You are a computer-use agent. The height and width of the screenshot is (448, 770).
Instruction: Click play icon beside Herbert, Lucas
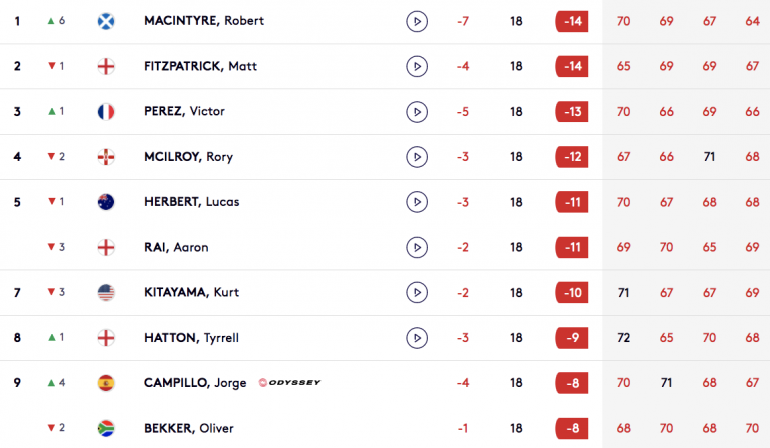[x=417, y=202]
